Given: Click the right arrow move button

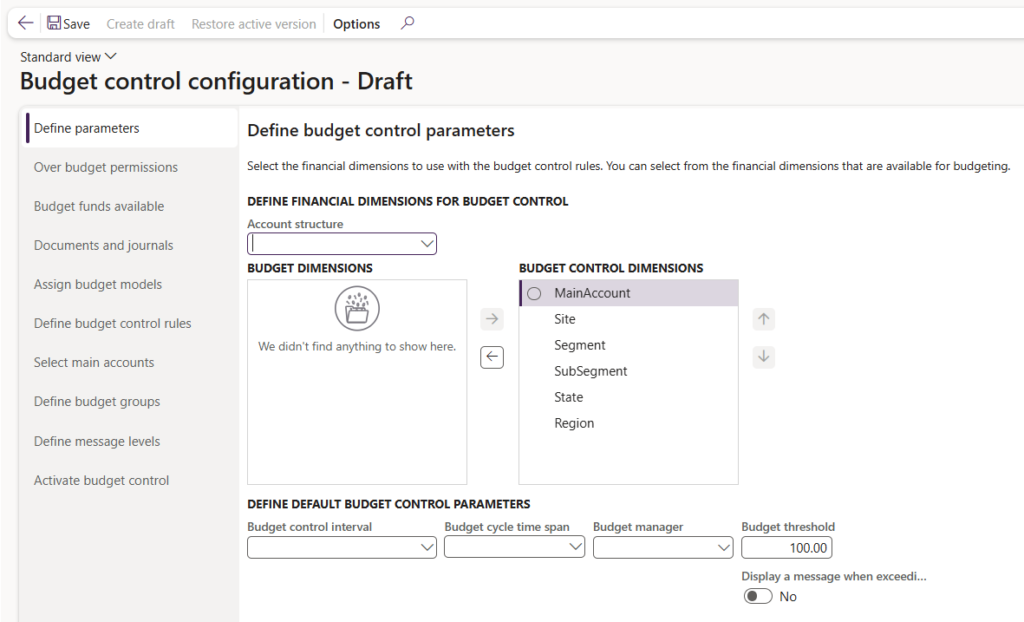Looking at the screenshot, I should tap(492, 320).
